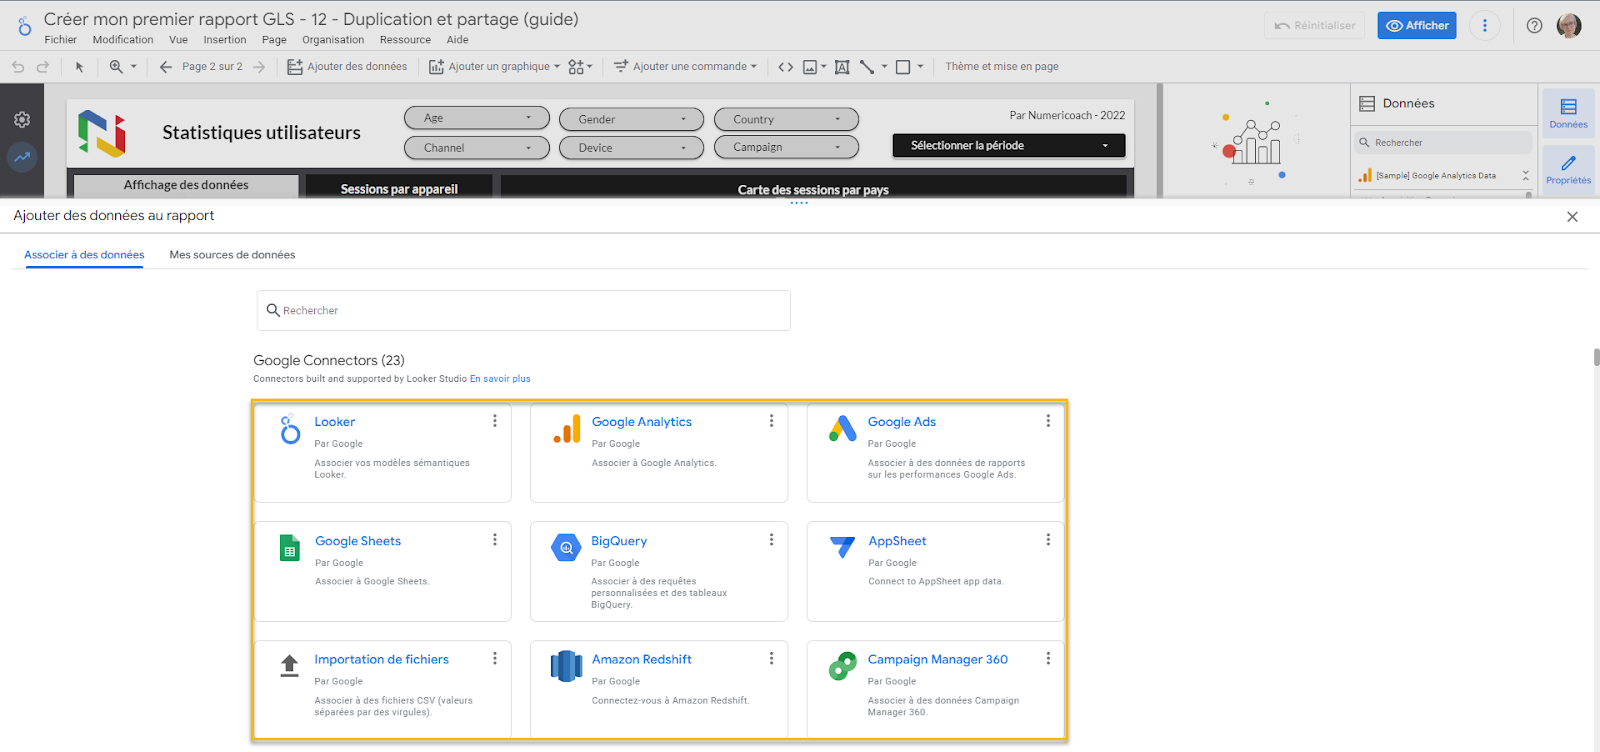This screenshot has width=1600, height=752.
Task: Go to previous page arrow
Action: [166, 67]
